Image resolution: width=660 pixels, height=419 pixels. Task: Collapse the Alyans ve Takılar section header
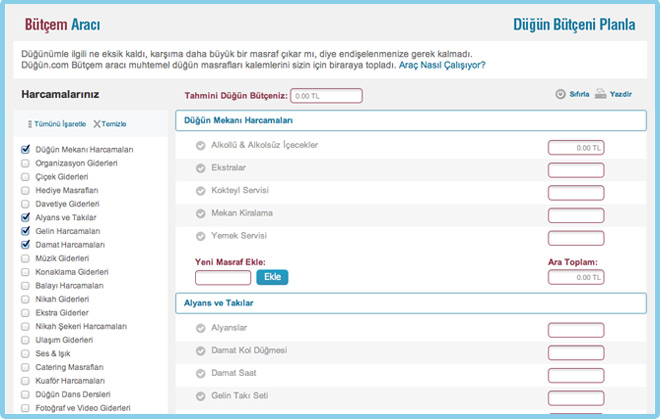pyautogui.click(x=410, y=302)
